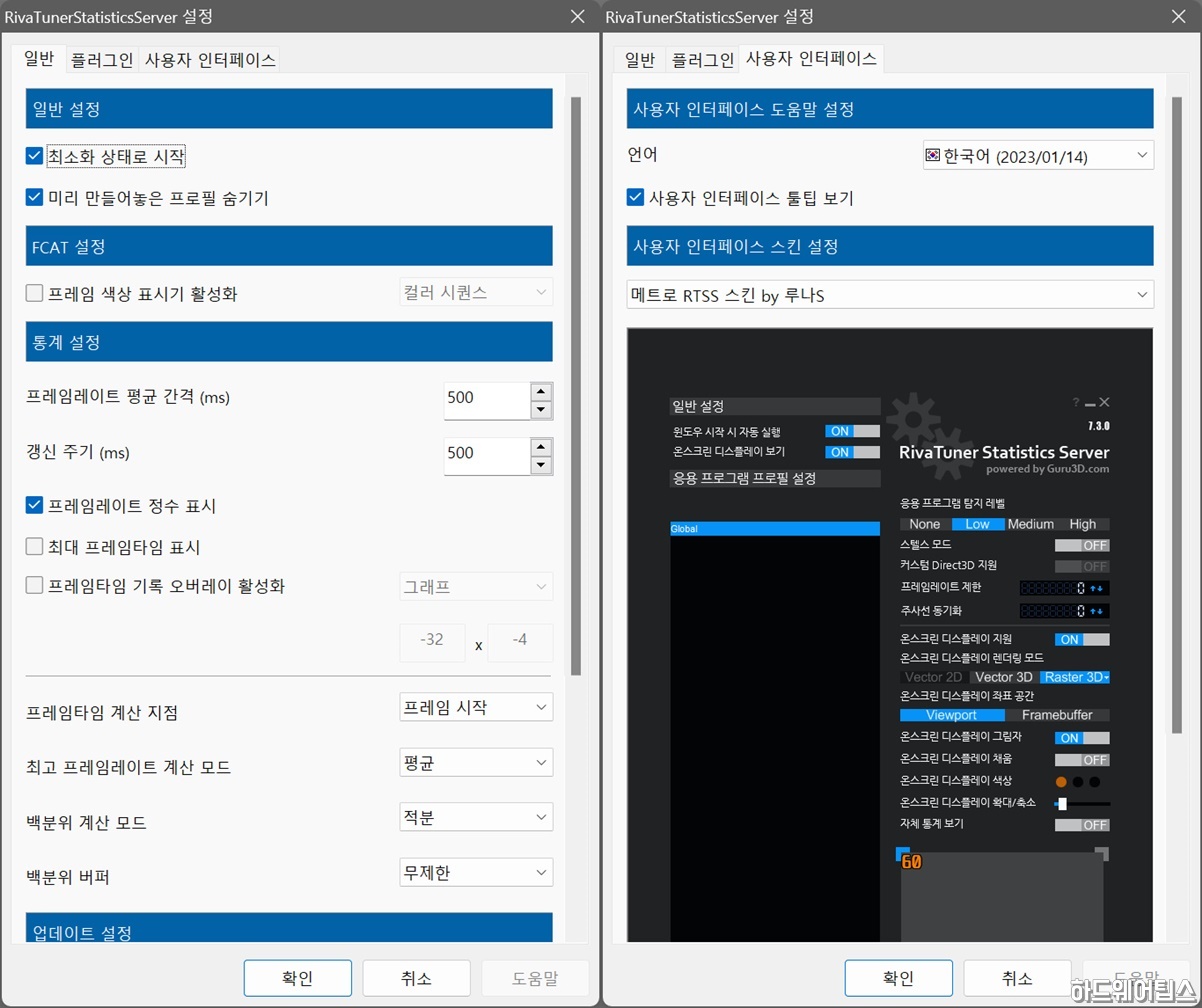The height and width of the screenshot is (1008, 1202).
Task: Open the 언어 dropdown showing 한국어
Action: pyautogui.click(x=1038, y=155)
